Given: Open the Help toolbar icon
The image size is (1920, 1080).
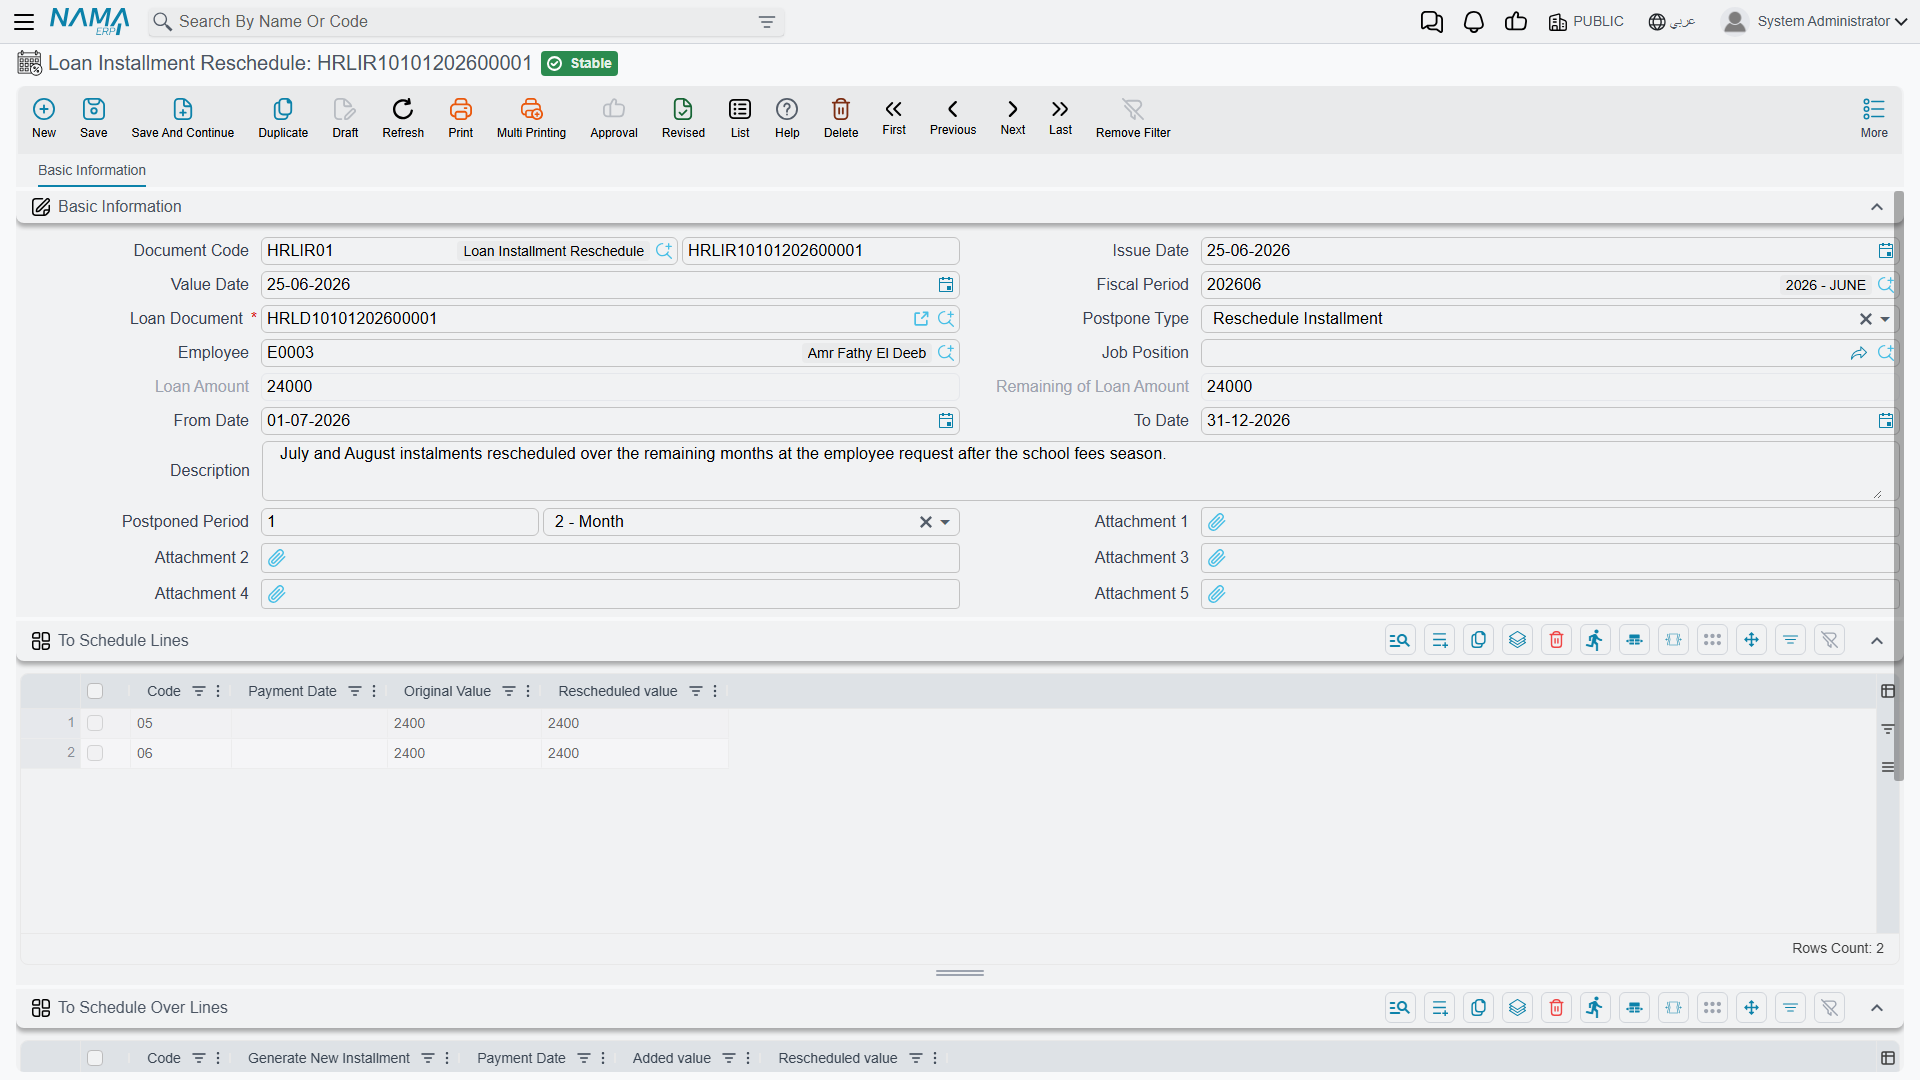Looking at the screenshot, I should (787, 117).
